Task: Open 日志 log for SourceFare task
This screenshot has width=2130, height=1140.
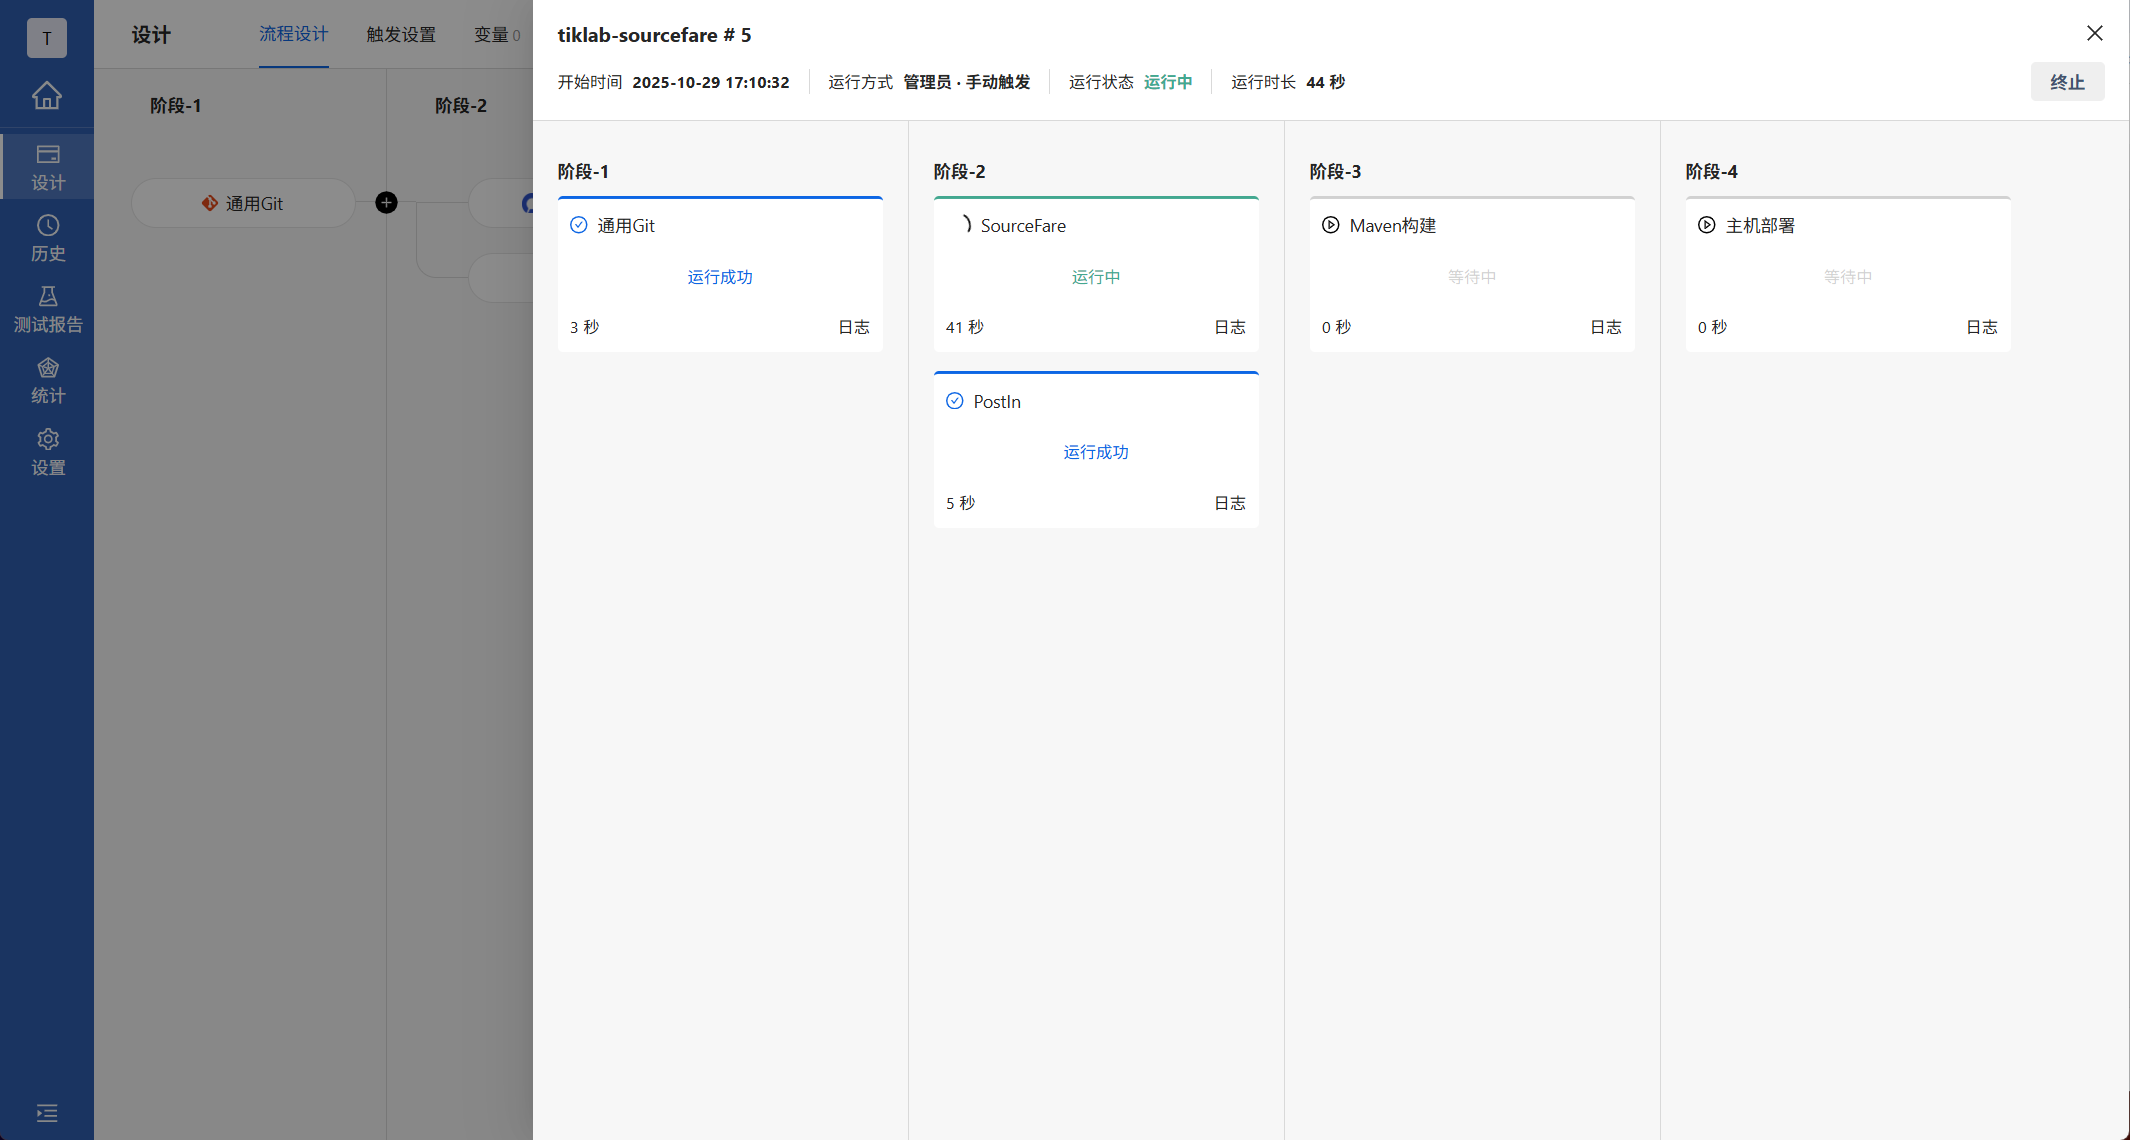Action: tap(1229, 327)
